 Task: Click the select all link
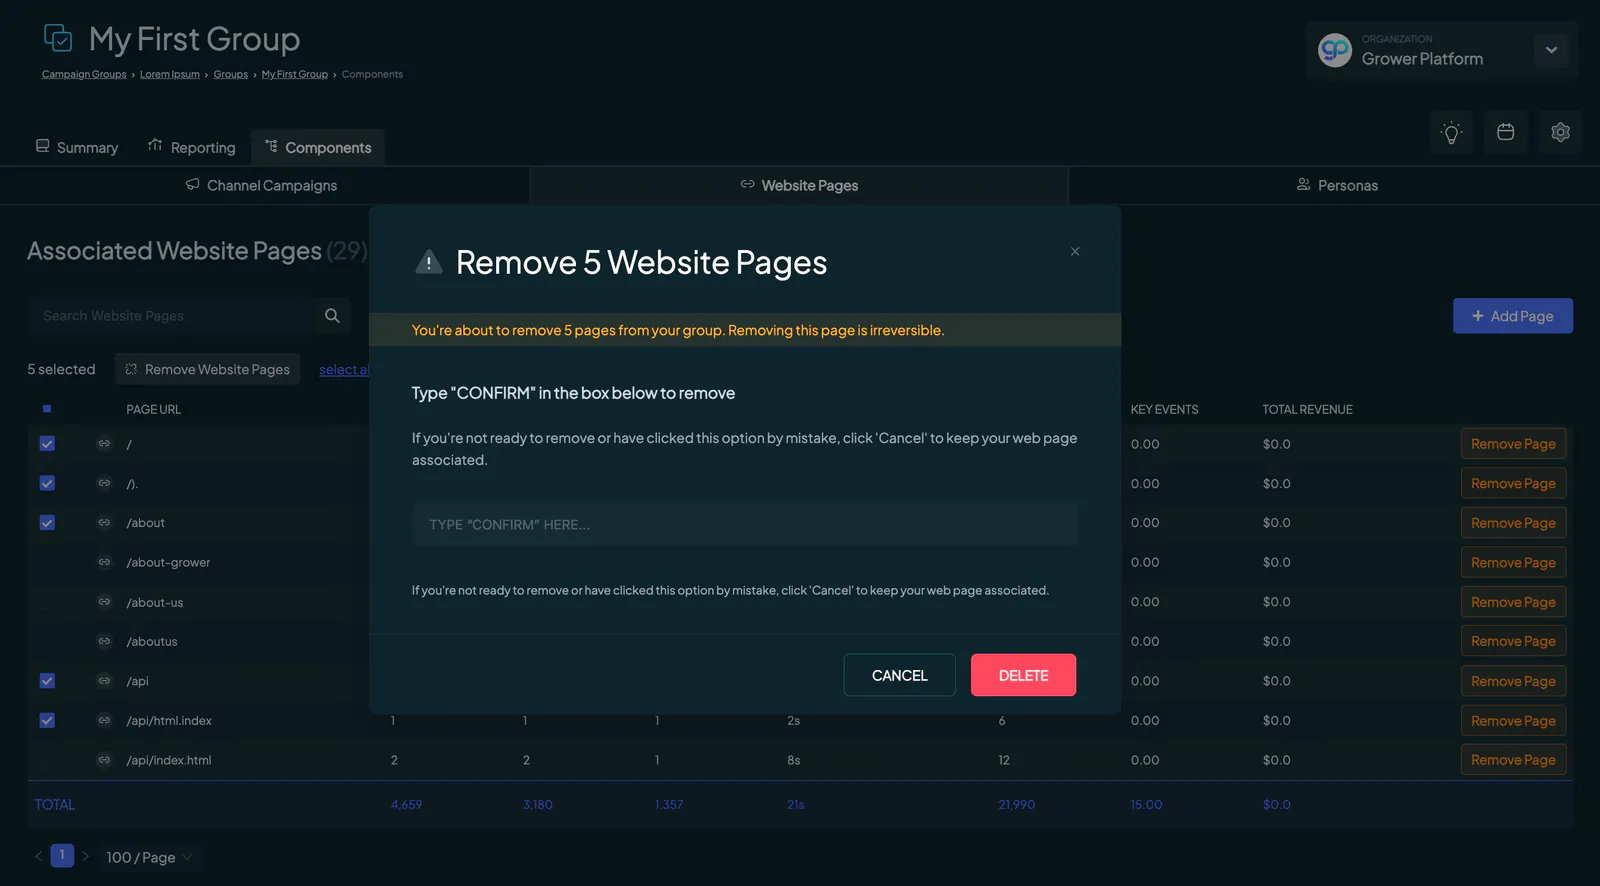pos(344,370)
